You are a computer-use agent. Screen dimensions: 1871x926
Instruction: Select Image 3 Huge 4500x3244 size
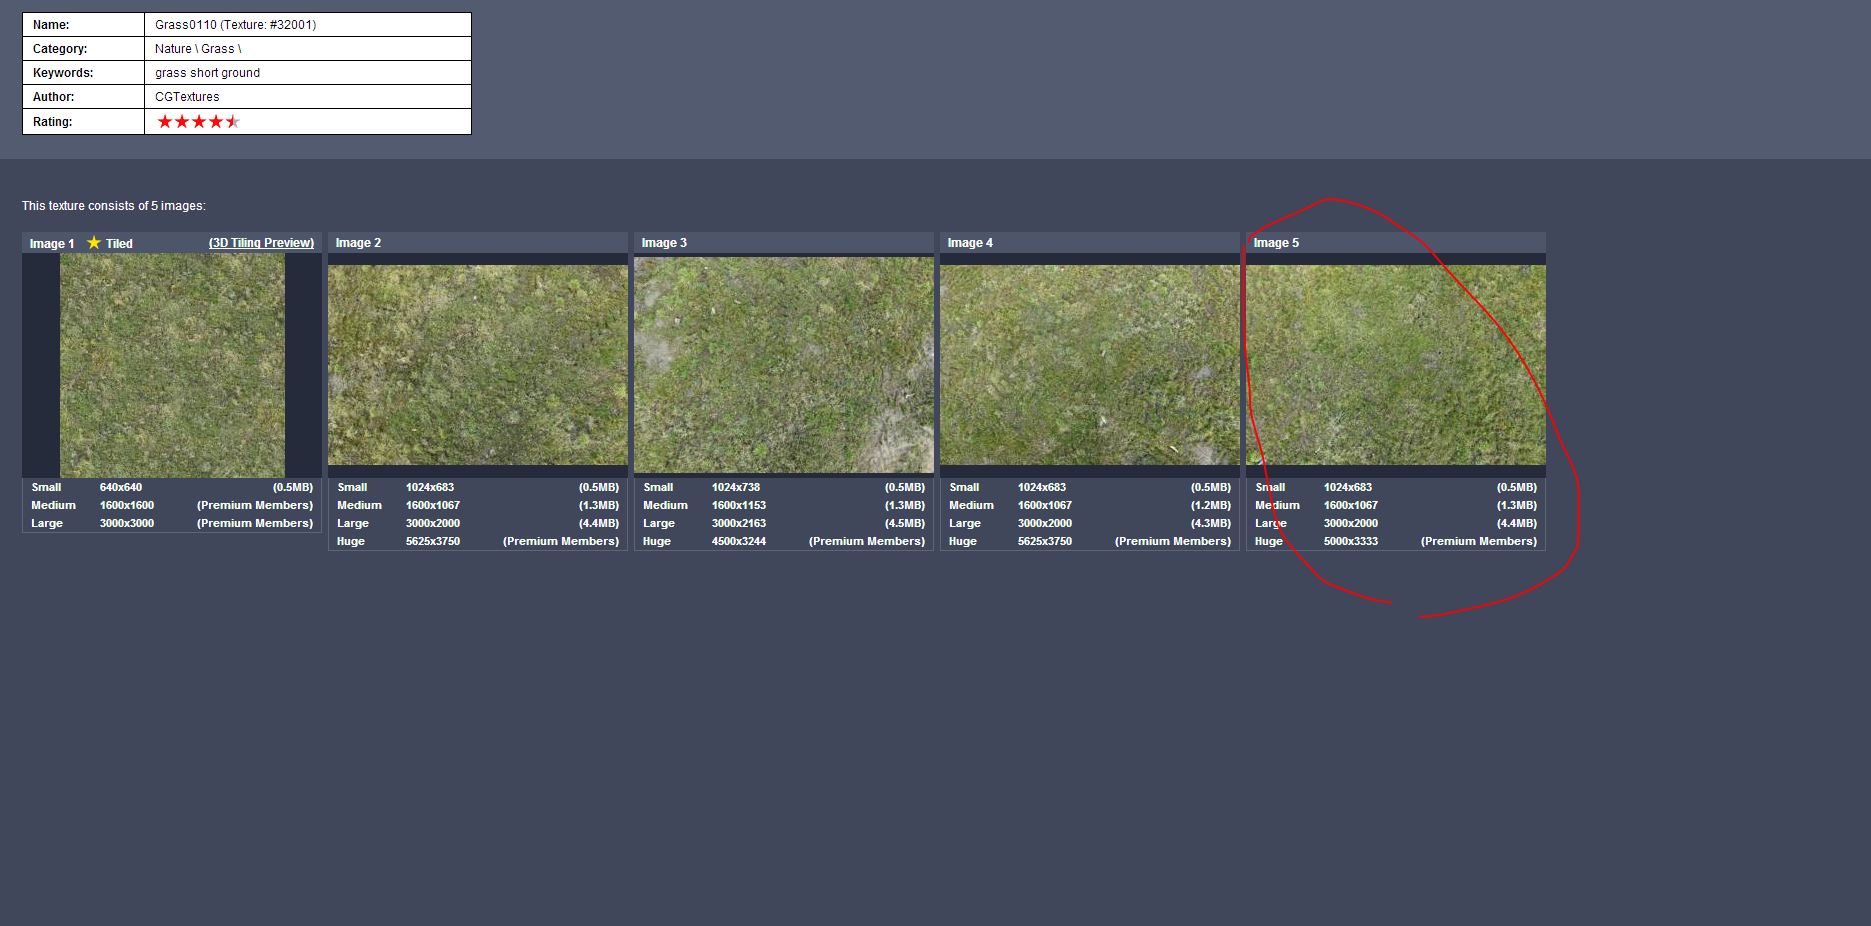(739, 542)
